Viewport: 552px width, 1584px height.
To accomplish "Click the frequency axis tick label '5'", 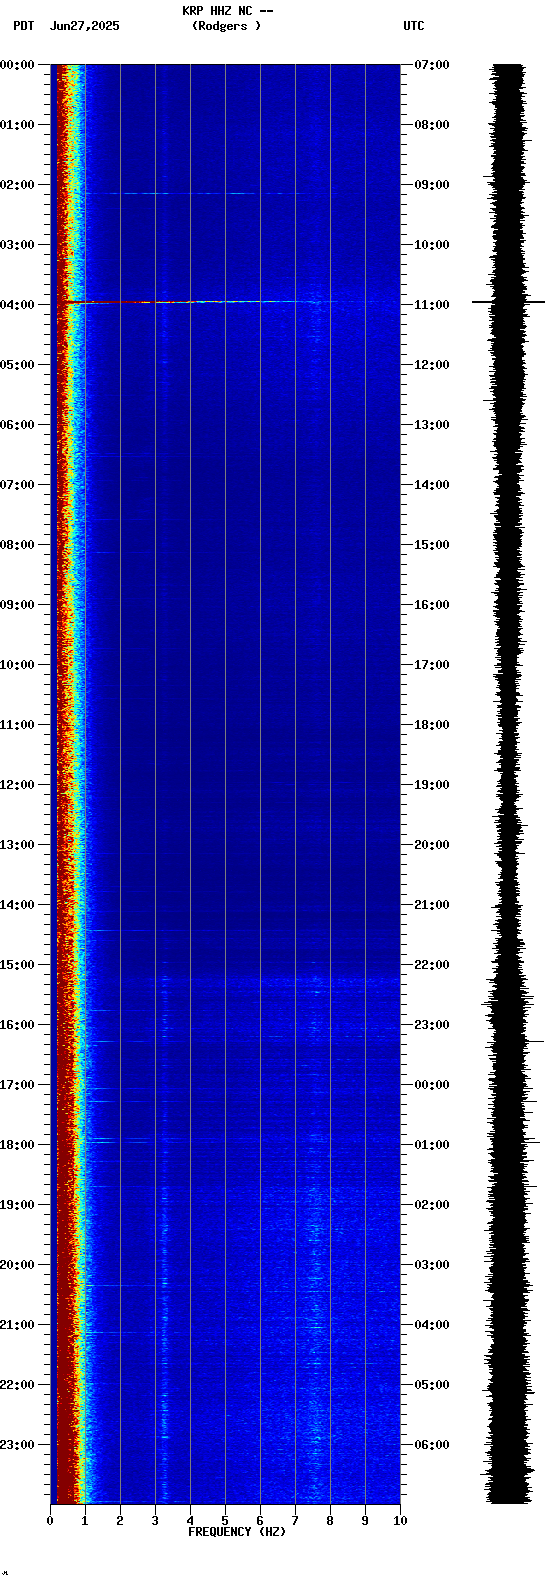I will 225,1521.
